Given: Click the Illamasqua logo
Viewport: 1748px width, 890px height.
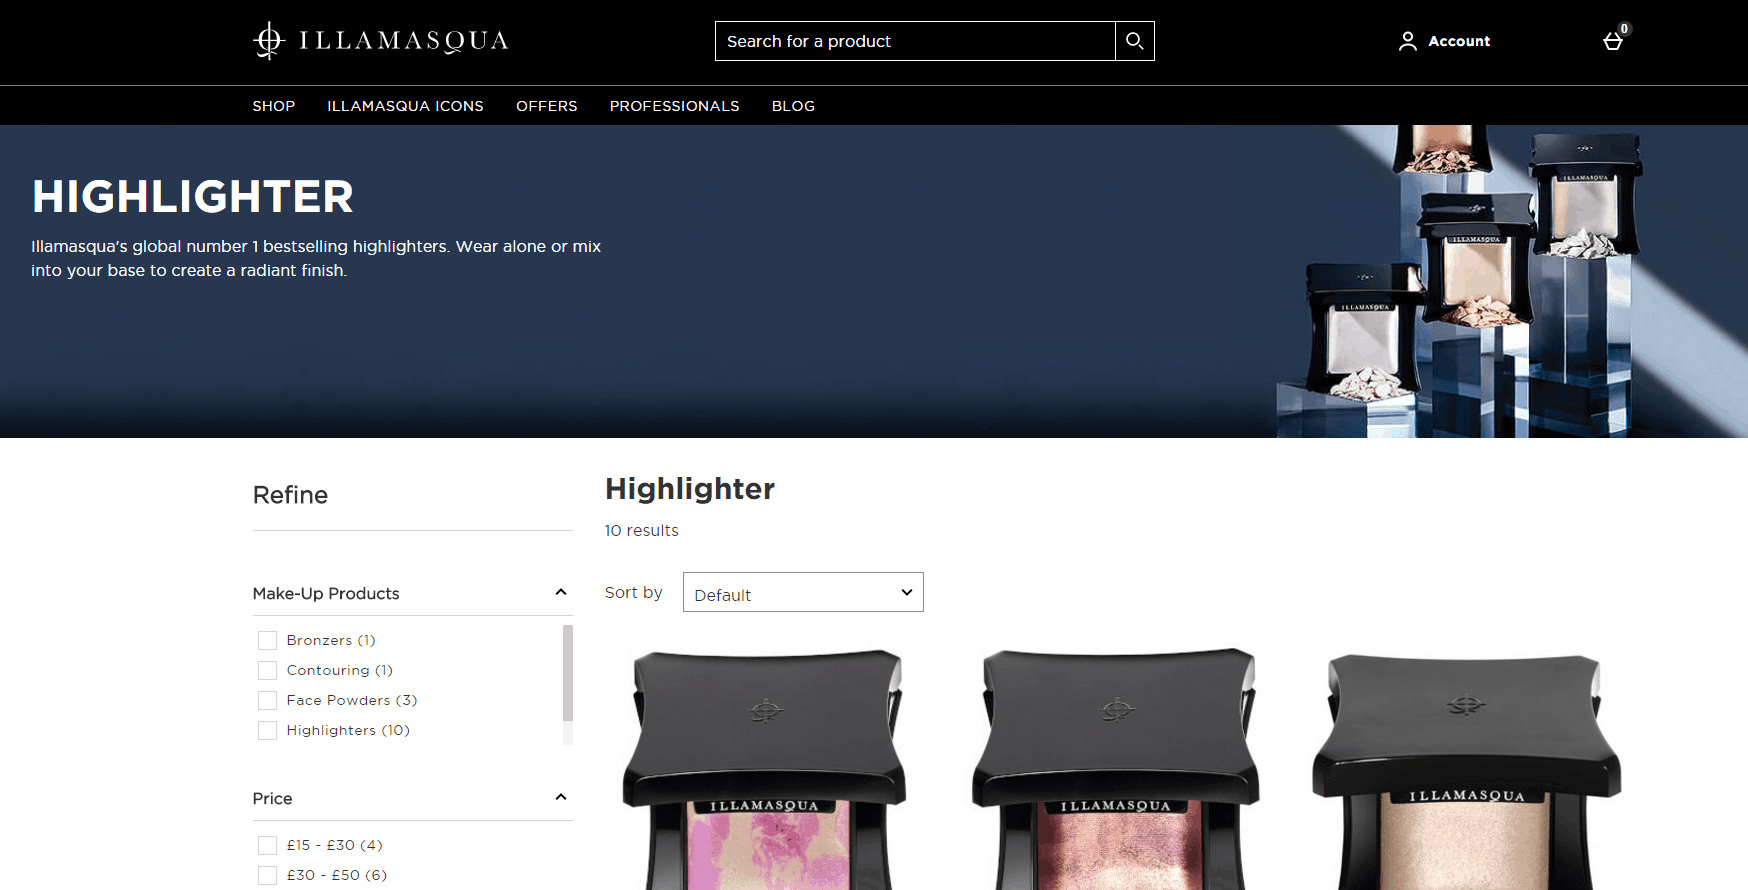Looking at the screenshot, I should point(381,41).
